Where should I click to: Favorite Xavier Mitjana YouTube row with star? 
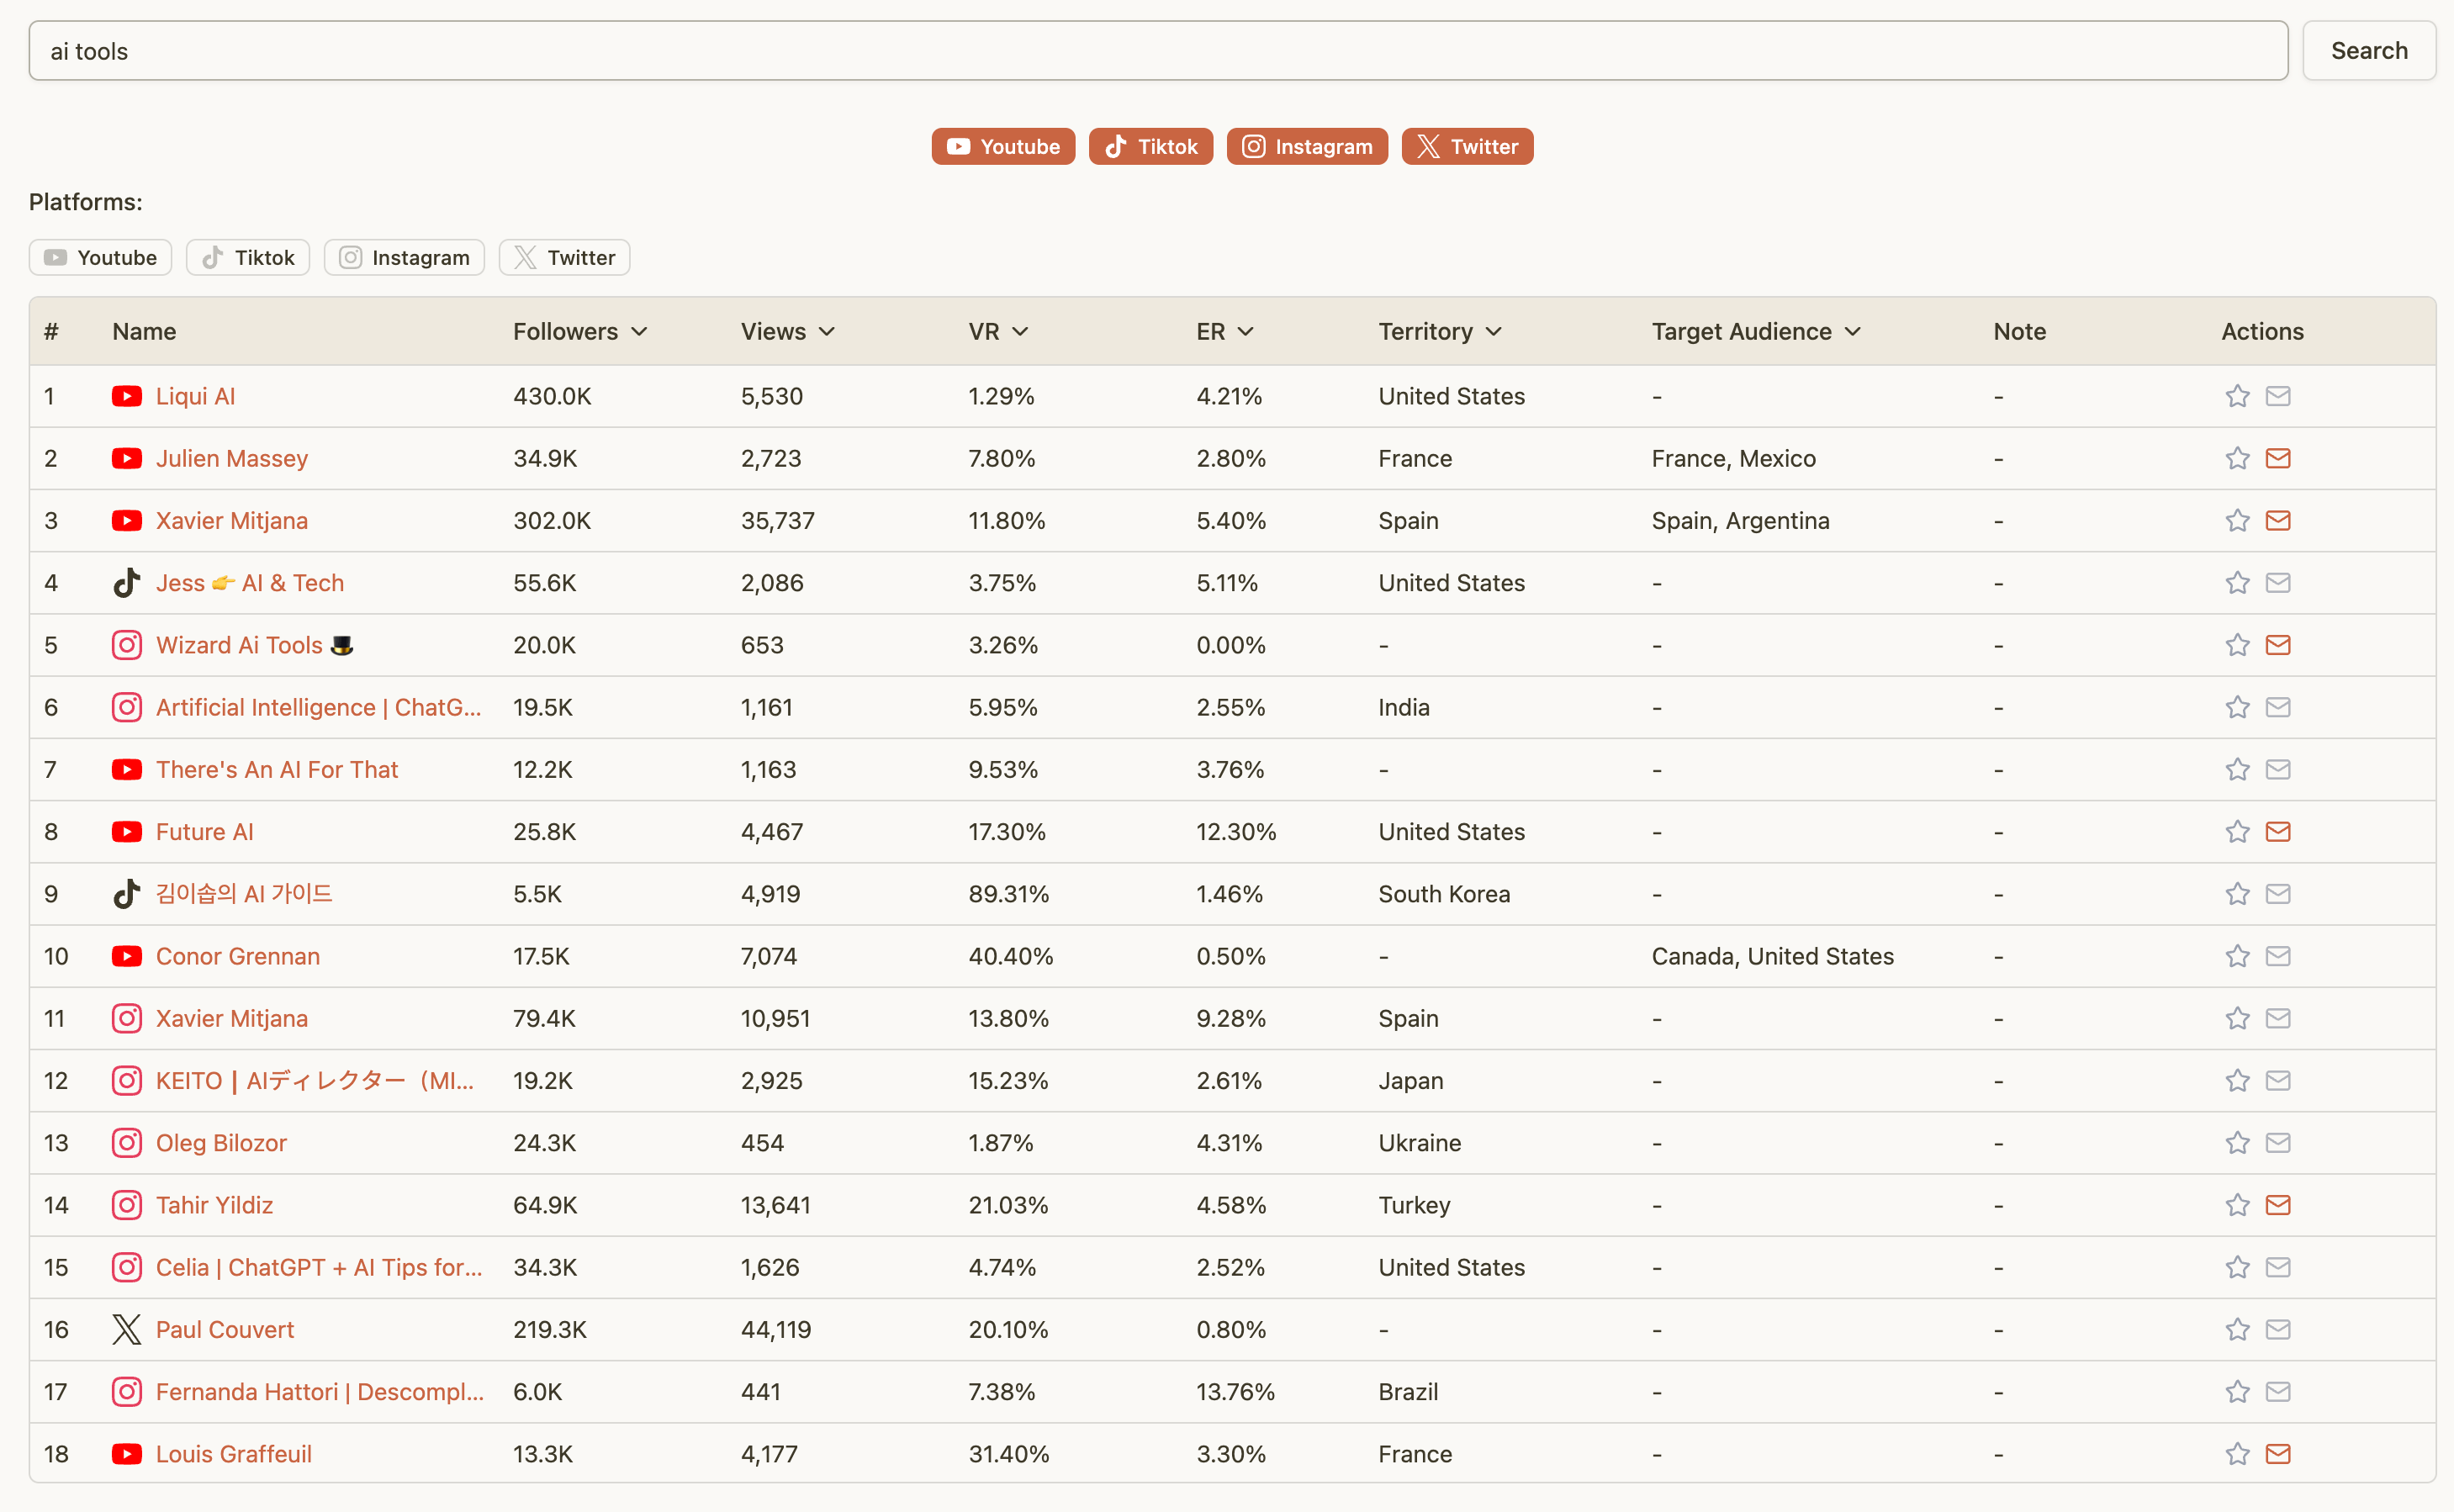coord(2237,520)
